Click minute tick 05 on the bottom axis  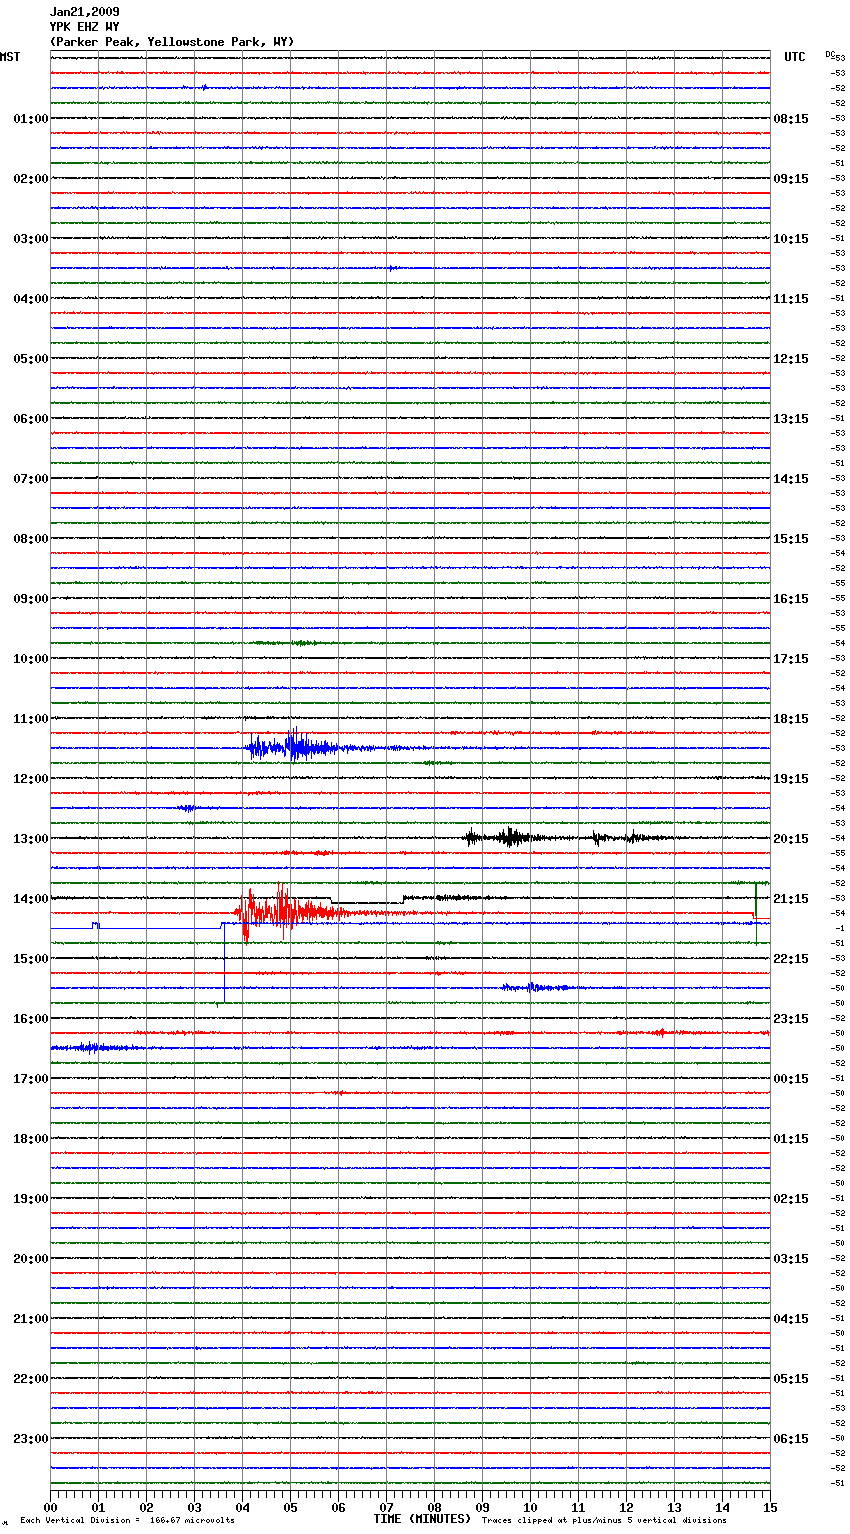pos(290,1507)
